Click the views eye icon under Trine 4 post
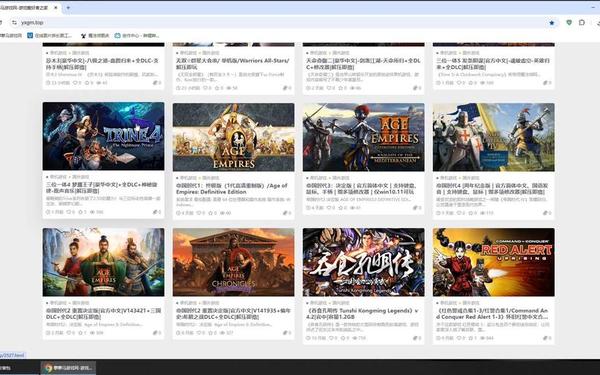The width and height of the screenshot is (600, 375). tap(92, 212)
